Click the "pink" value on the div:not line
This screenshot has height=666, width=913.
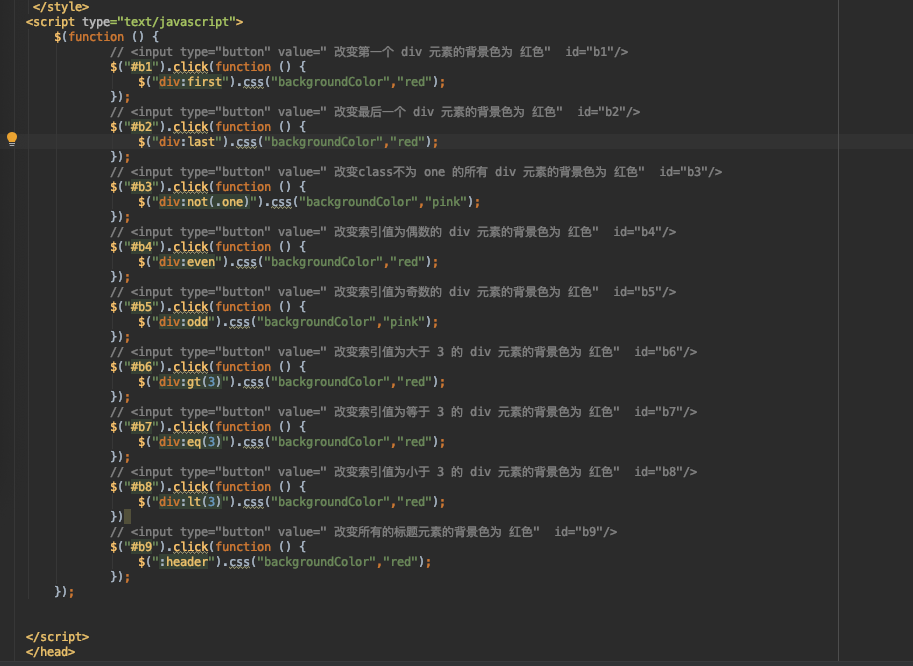(x=446, y=202)
